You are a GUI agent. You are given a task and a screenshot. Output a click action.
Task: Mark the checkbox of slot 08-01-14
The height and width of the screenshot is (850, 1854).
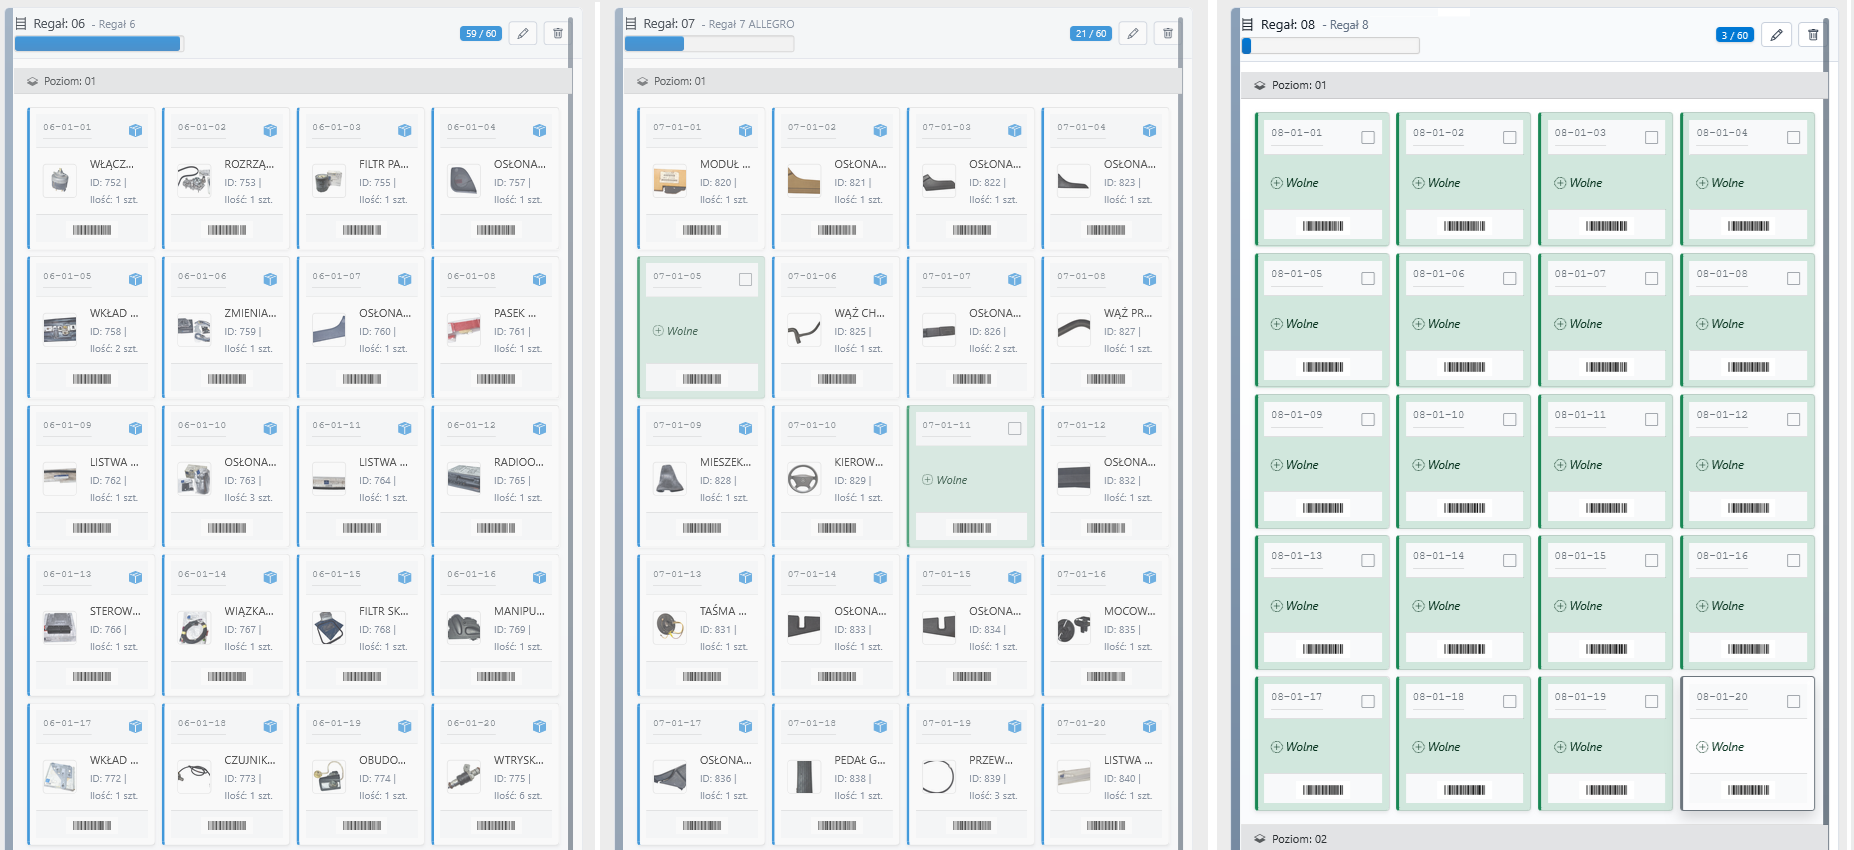[1510, 561]
